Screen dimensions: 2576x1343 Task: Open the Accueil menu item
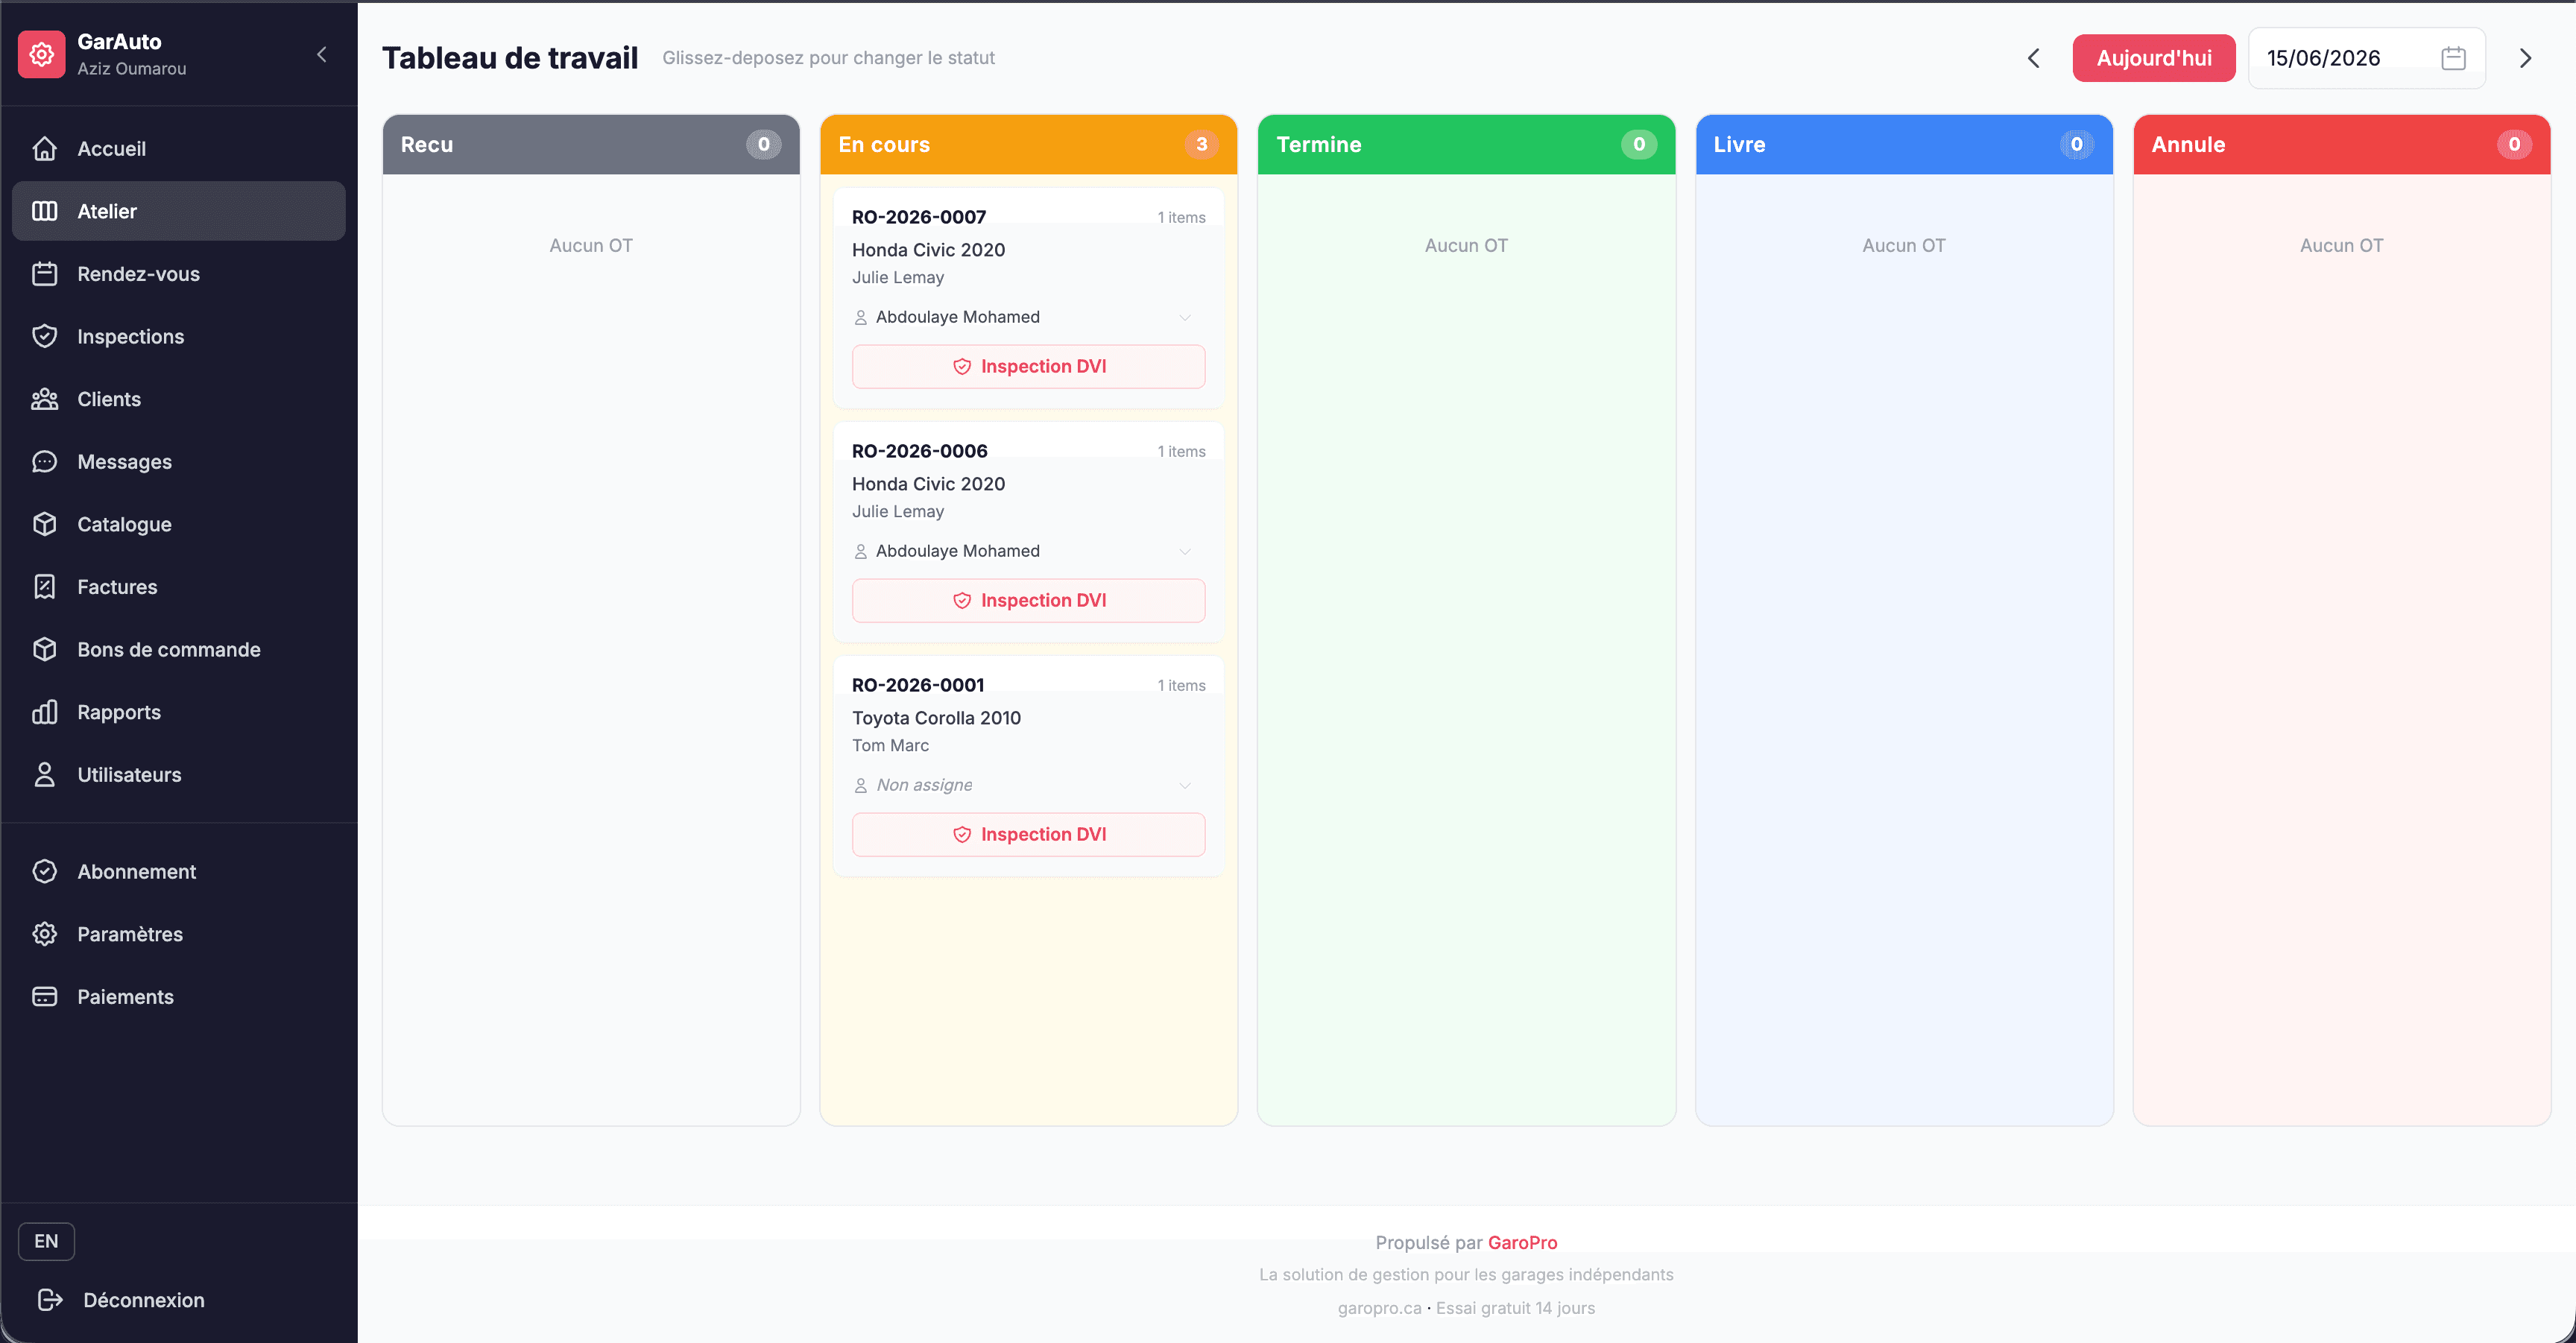click(x=178, y=148)
